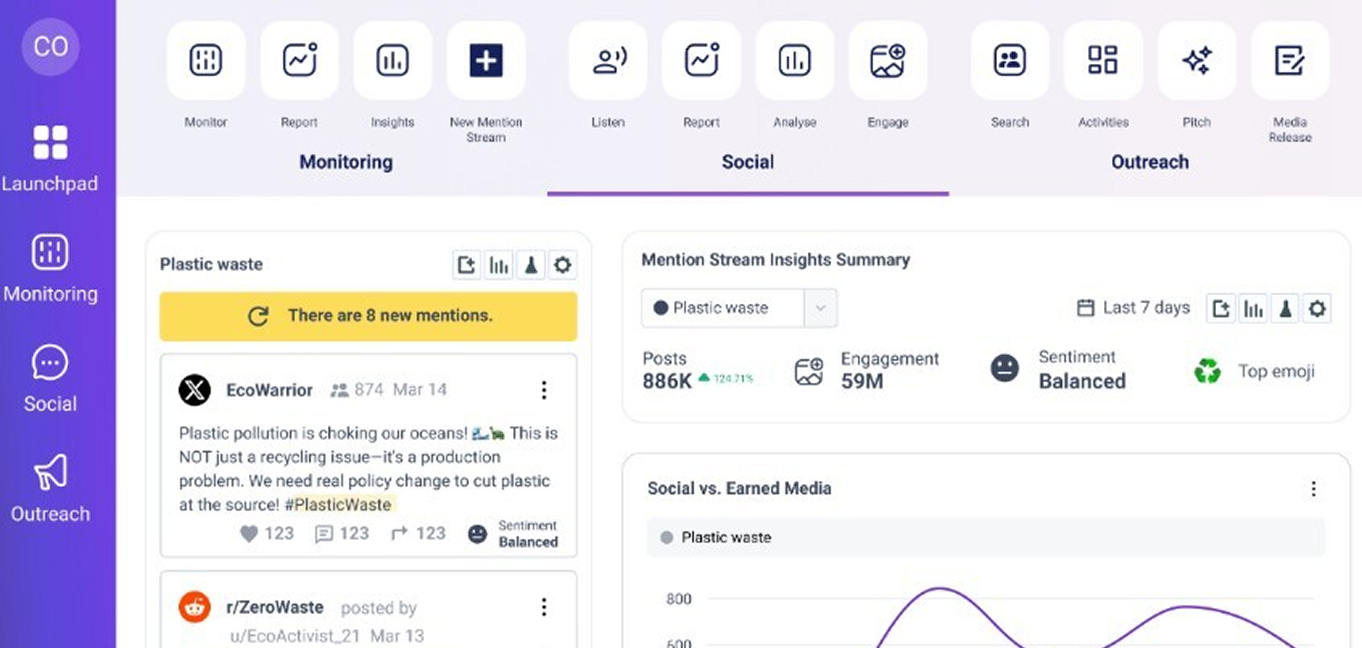Load the 8 new mentions banner
The height and width of the screenshot is (648, 1362).
tap(368, 316)
